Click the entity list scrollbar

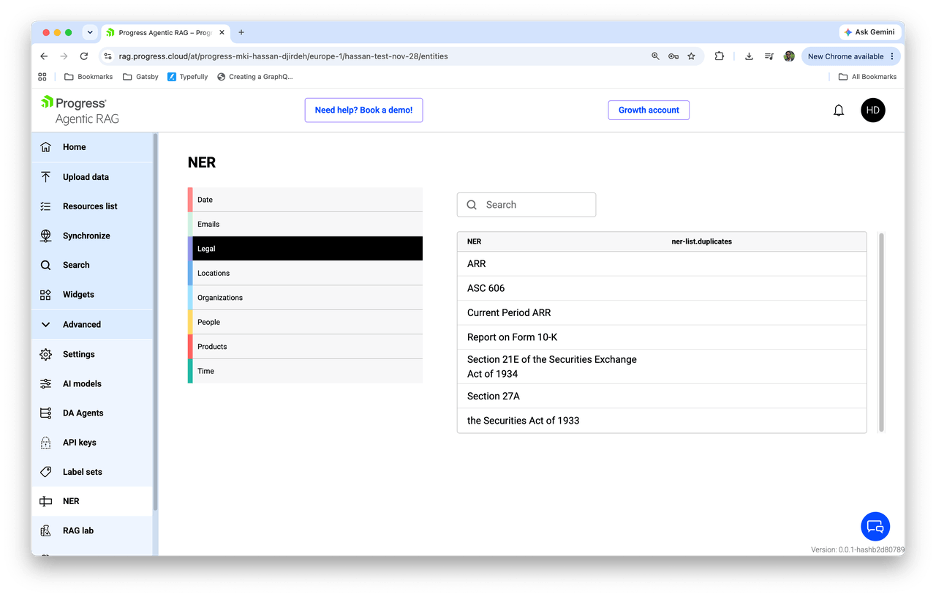pyautogui.click(x=881, y=332)
